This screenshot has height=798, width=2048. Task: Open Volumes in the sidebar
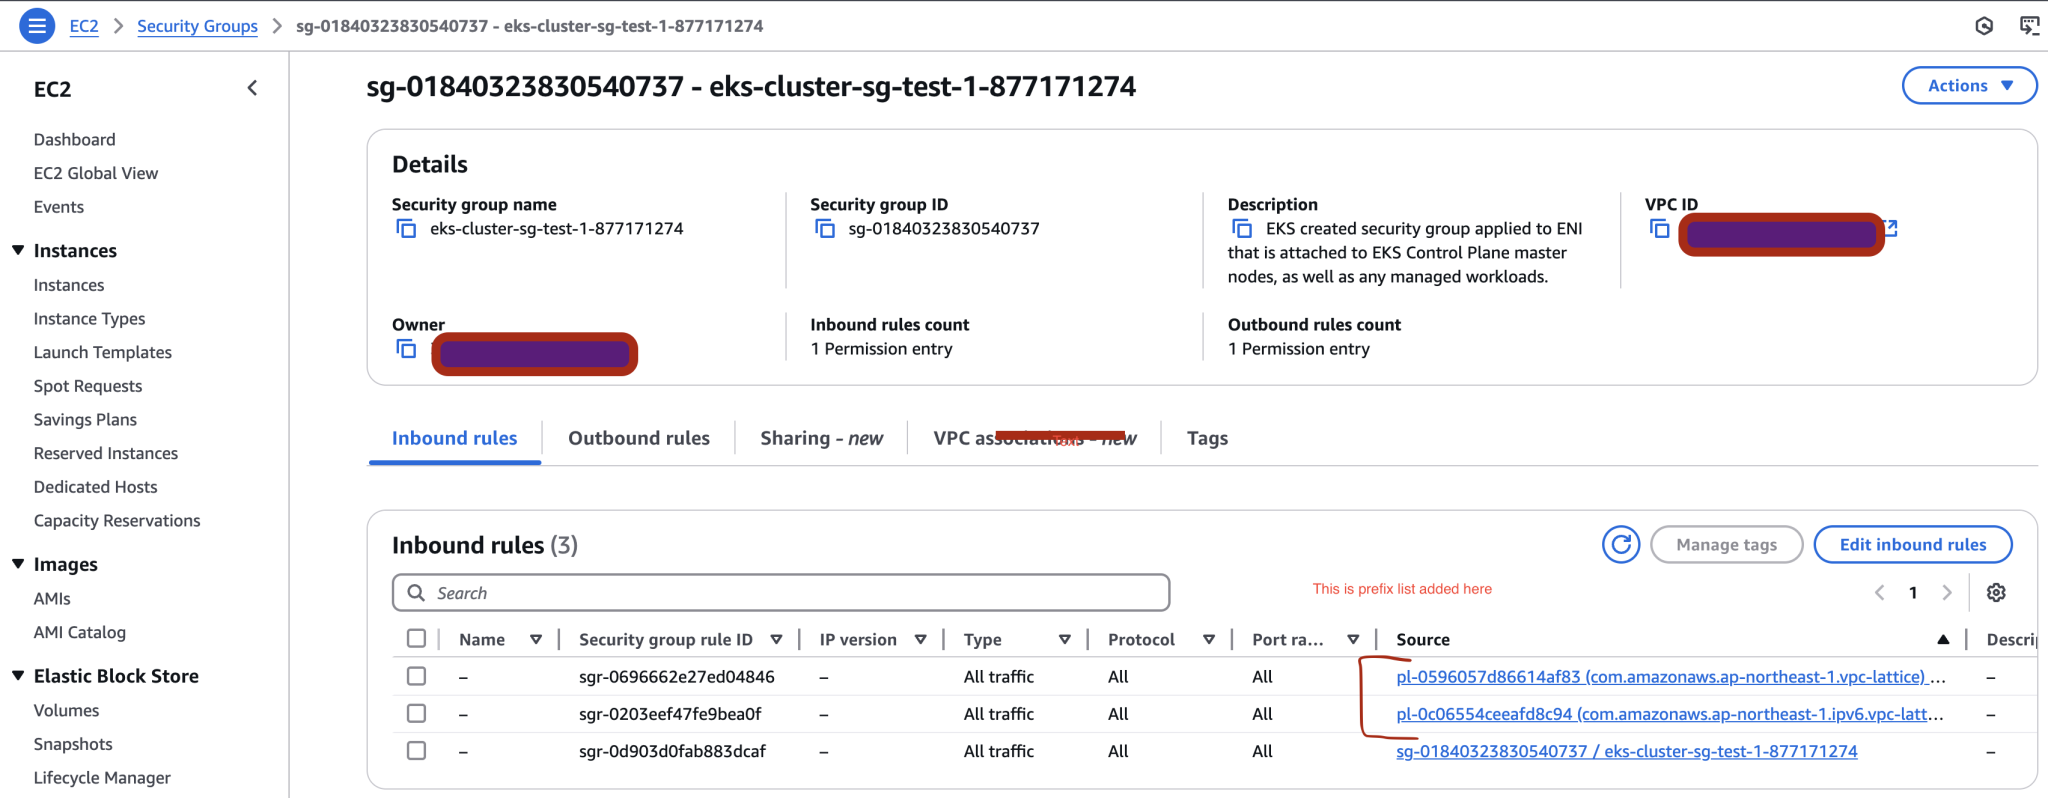(x=66, y=711)
